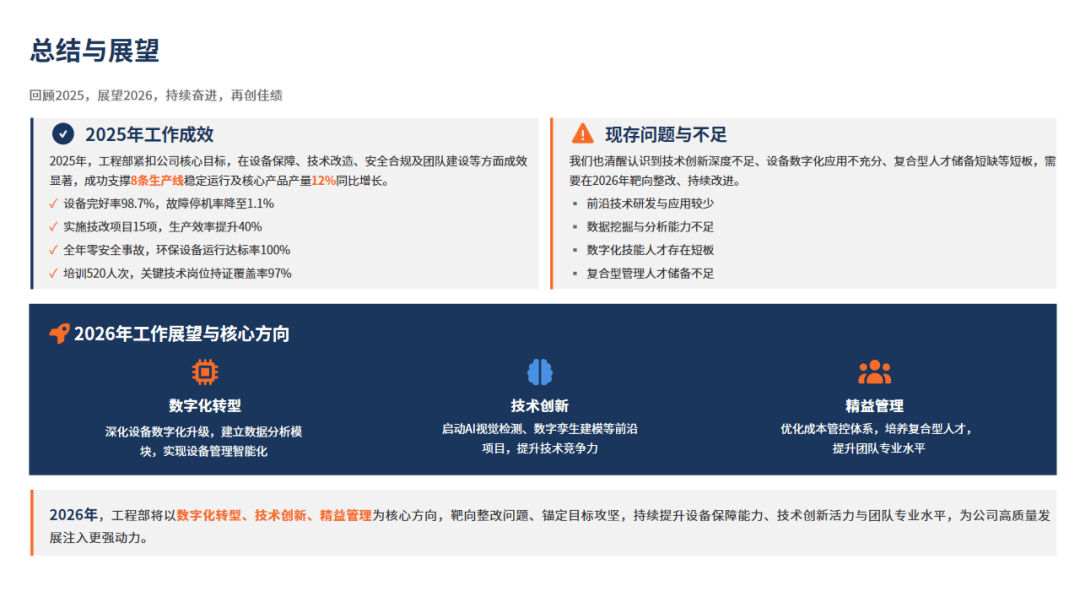Click the orange 12% growth figure

(x=323, y=181)
